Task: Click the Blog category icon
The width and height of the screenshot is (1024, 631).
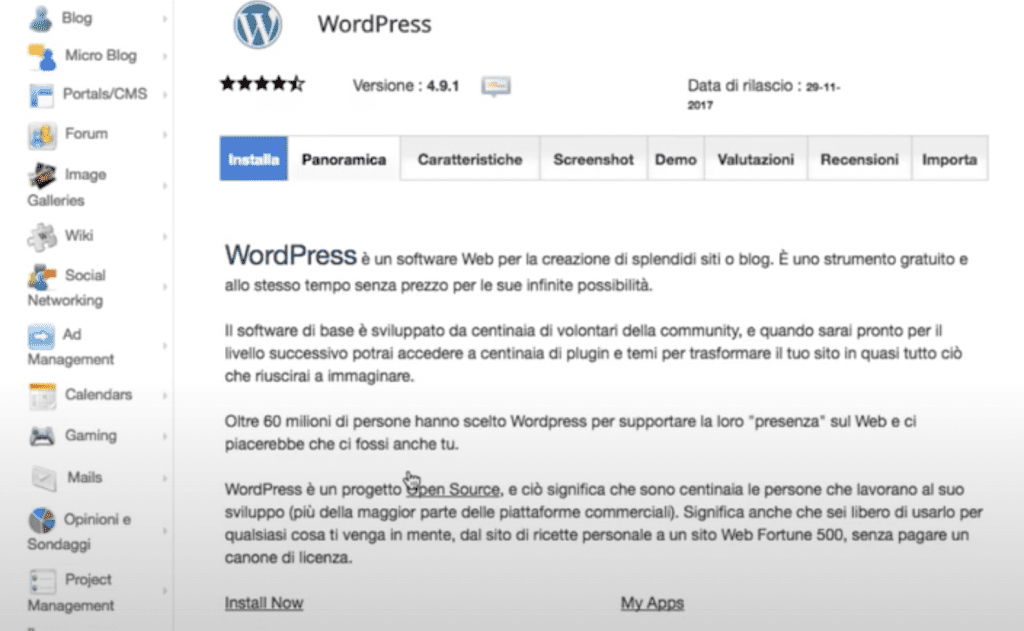Action: click(40, 18)
